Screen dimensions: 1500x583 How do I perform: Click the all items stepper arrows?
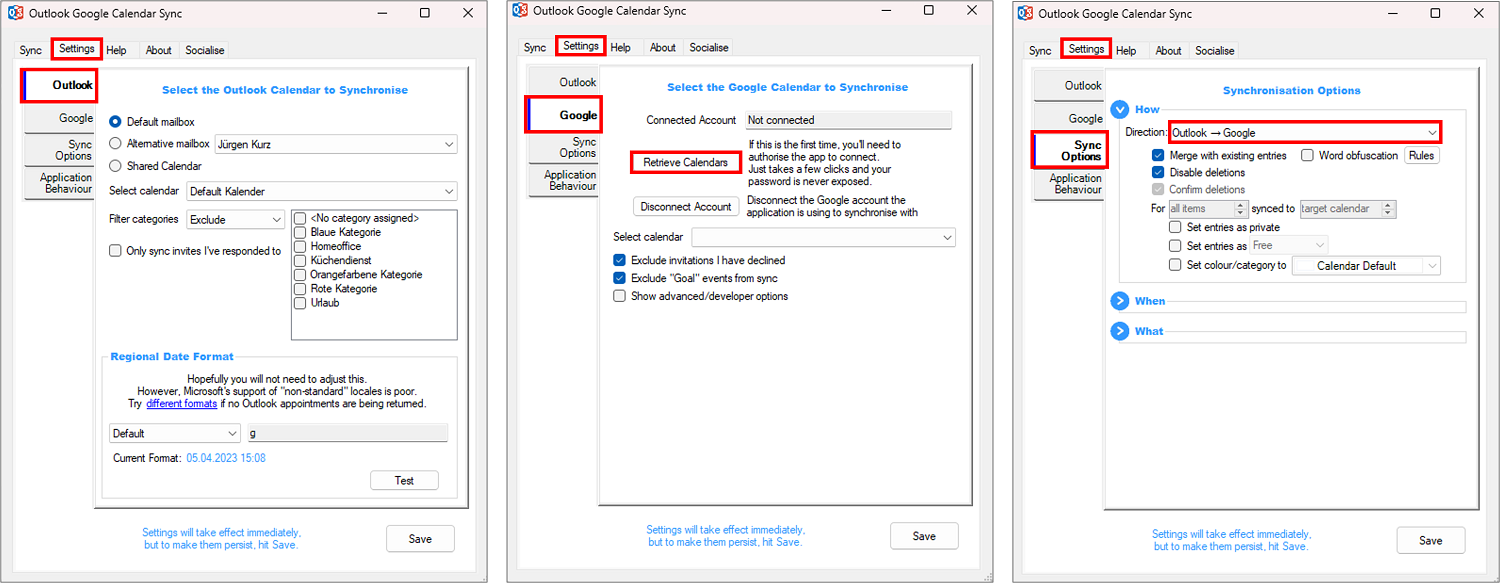(x=1241, y=209)
